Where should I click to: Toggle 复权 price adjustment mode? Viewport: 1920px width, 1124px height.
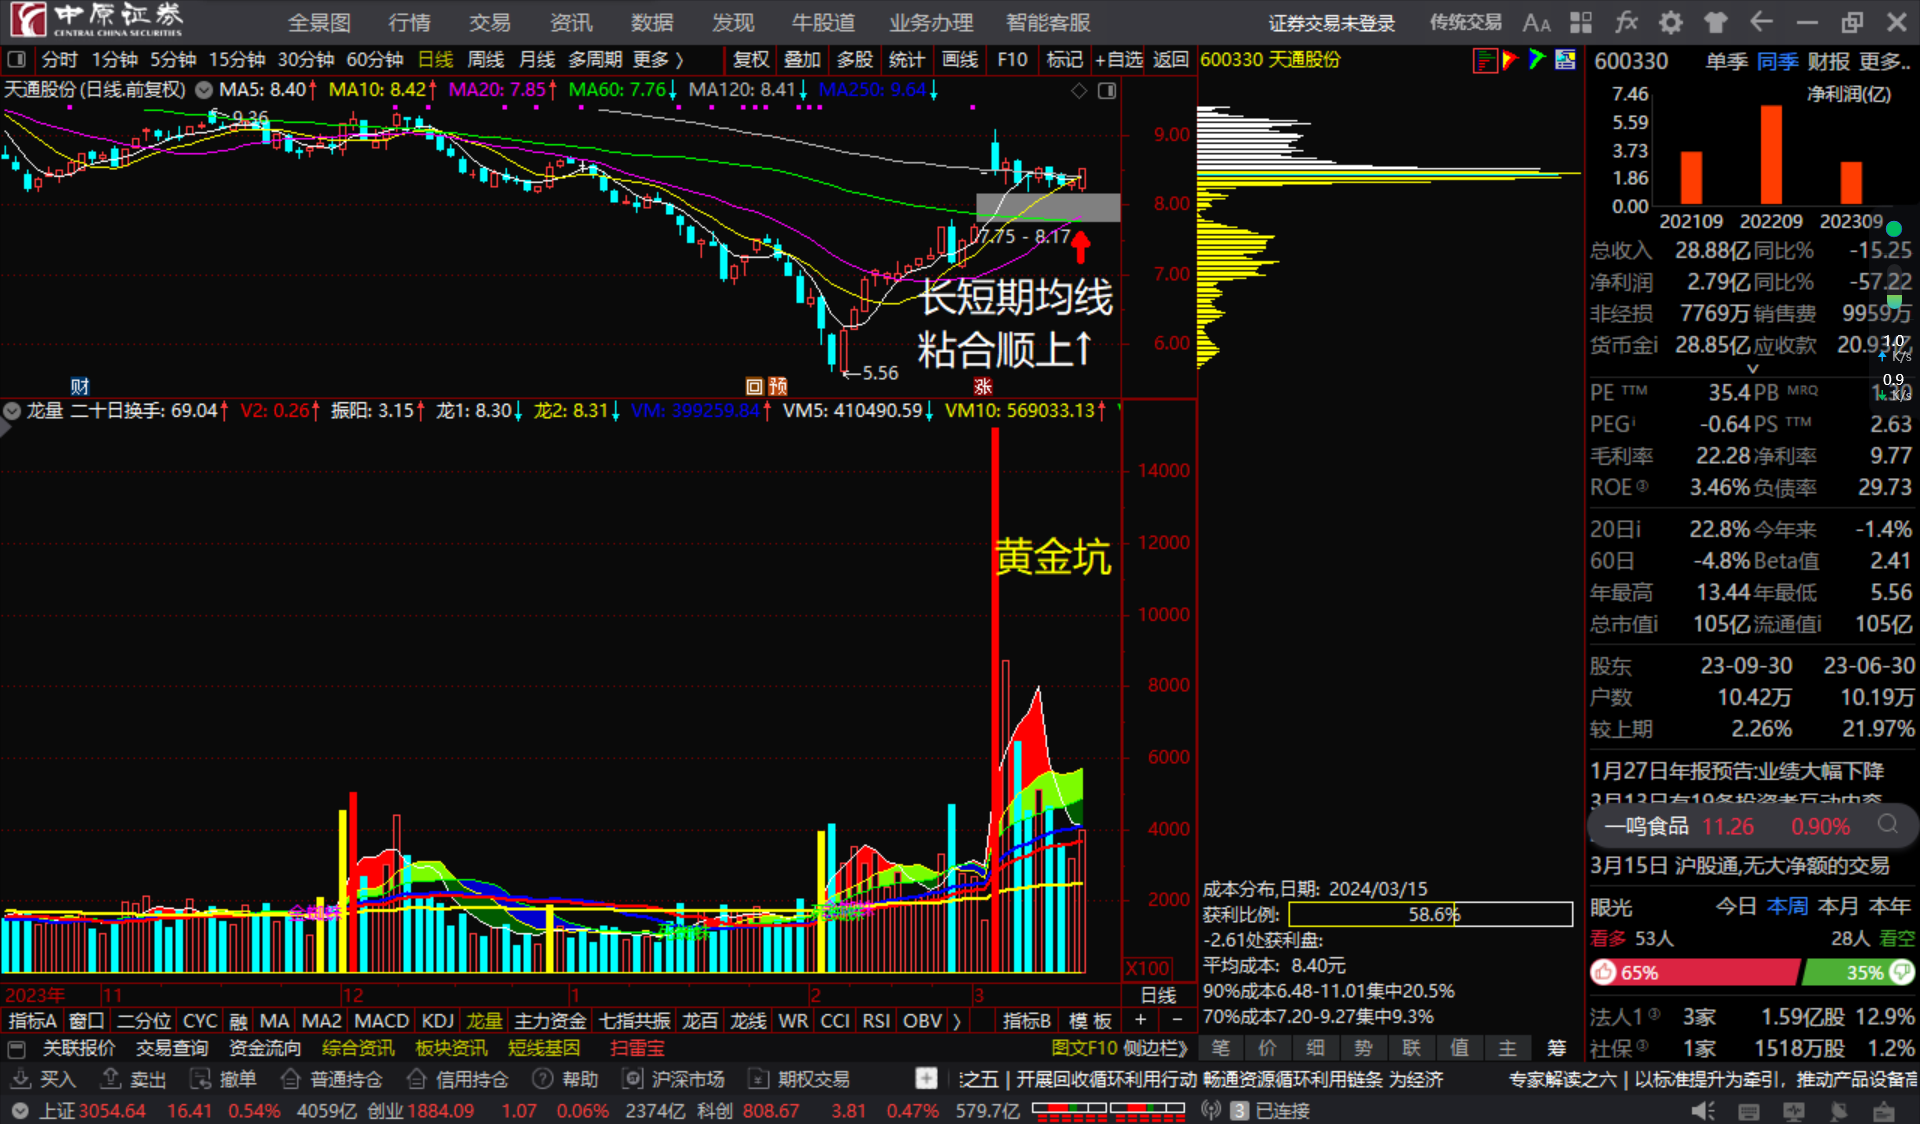pos(750,60)
